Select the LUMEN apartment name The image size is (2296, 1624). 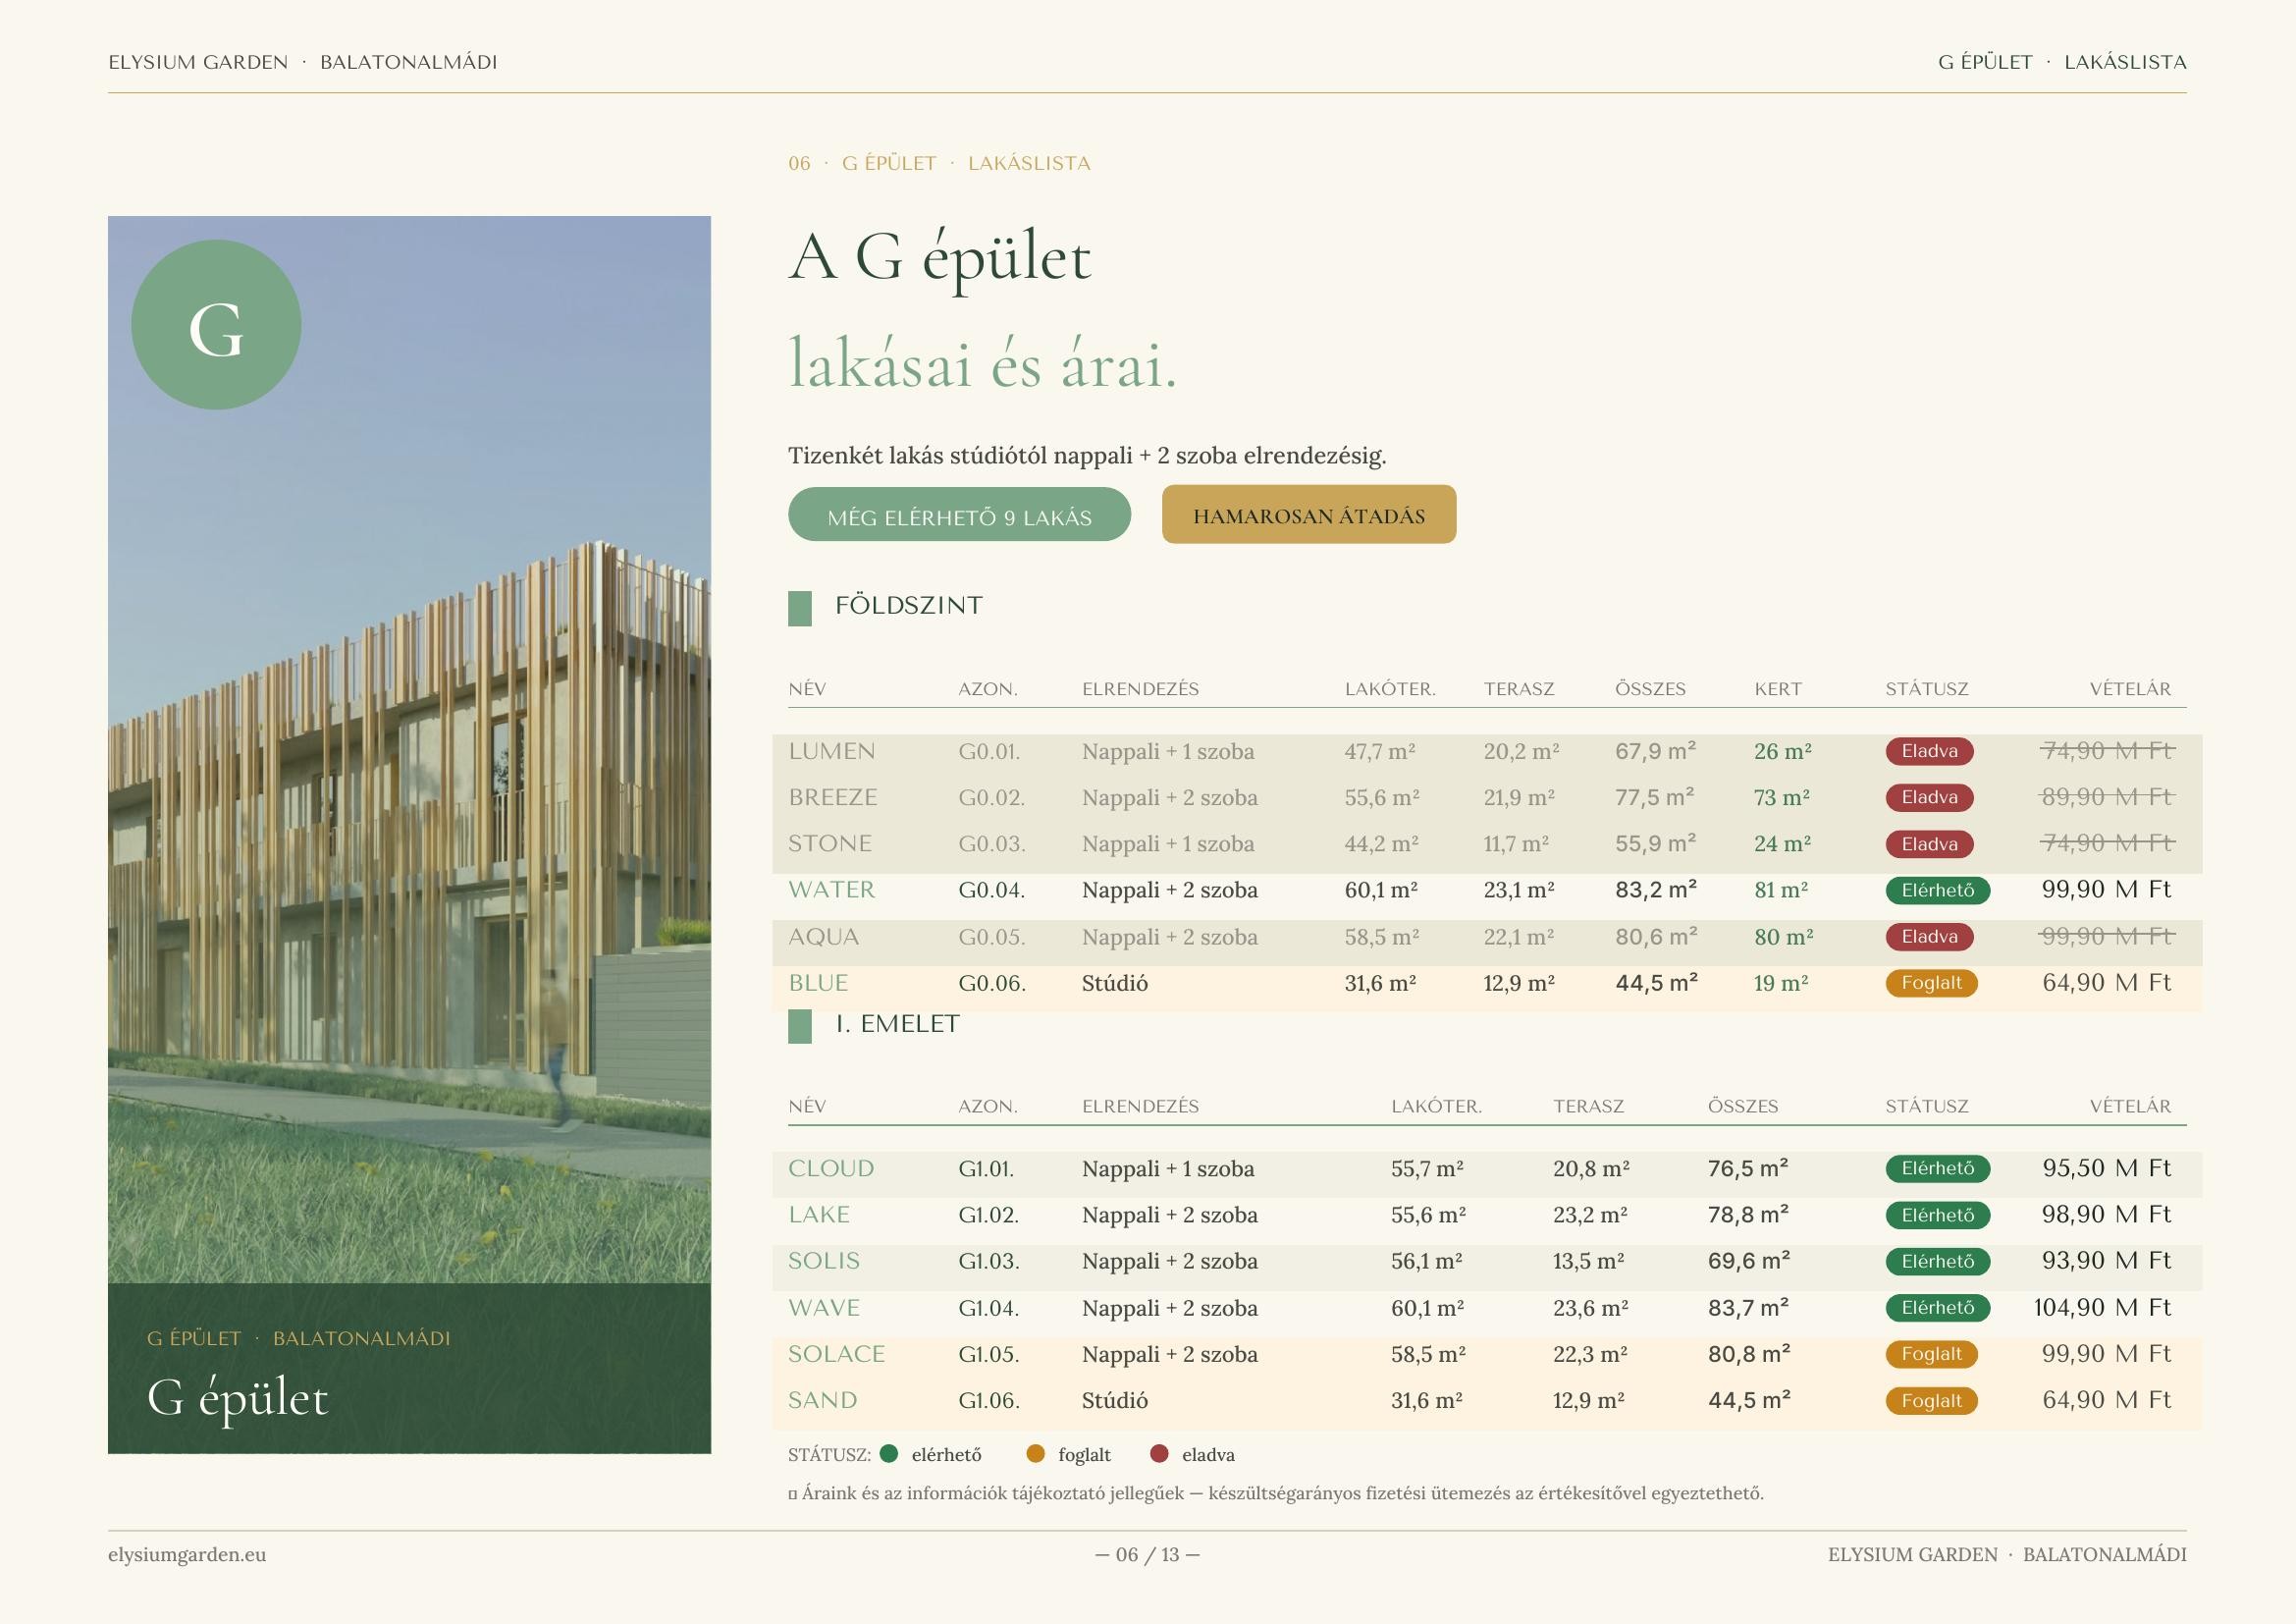[831, 751]
